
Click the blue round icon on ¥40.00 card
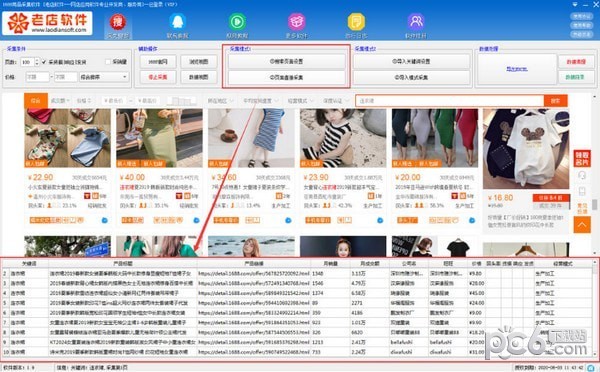pyautogui.click(x=196, y=220)
